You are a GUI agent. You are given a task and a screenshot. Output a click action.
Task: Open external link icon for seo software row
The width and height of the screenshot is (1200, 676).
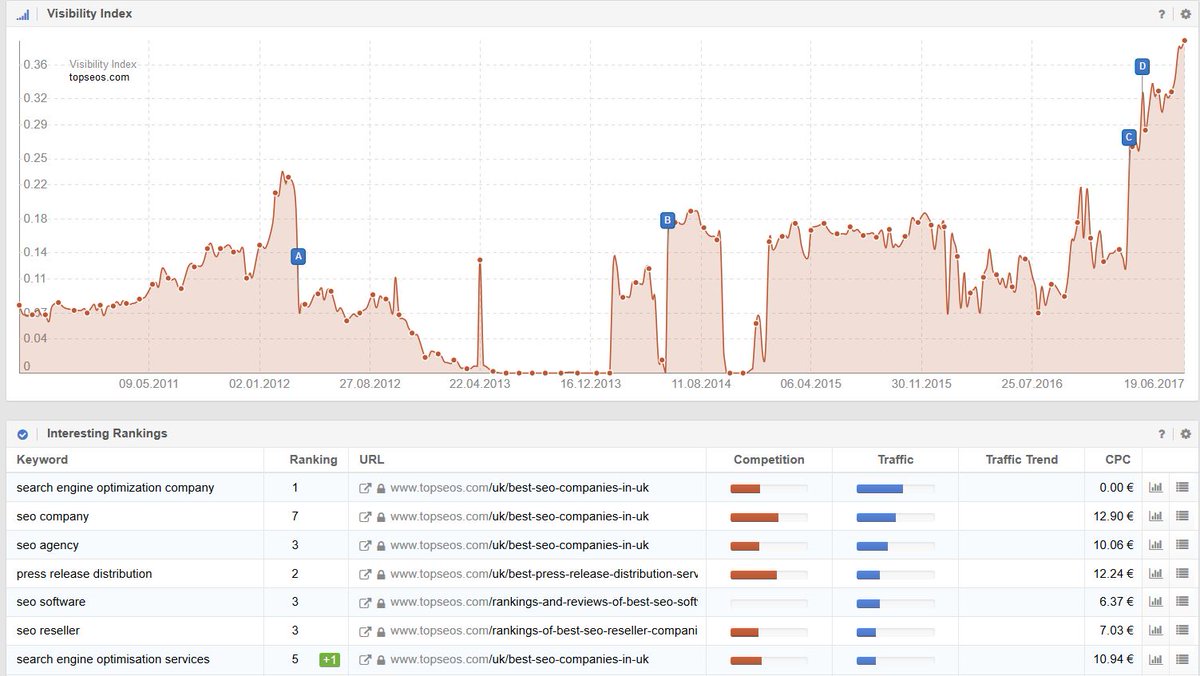[366, 603]
